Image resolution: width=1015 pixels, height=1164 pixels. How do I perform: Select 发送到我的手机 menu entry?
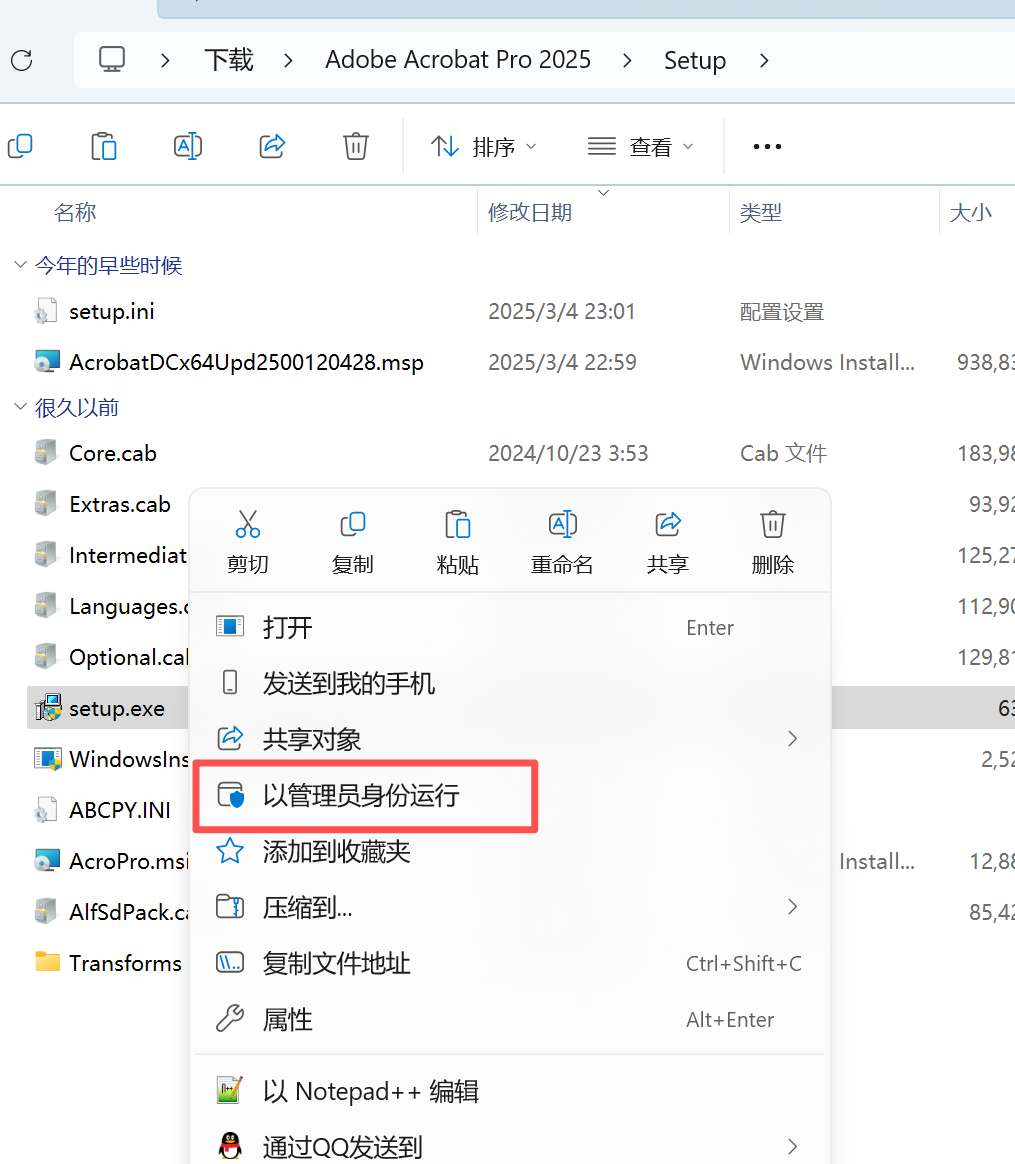tap(509, 683)
